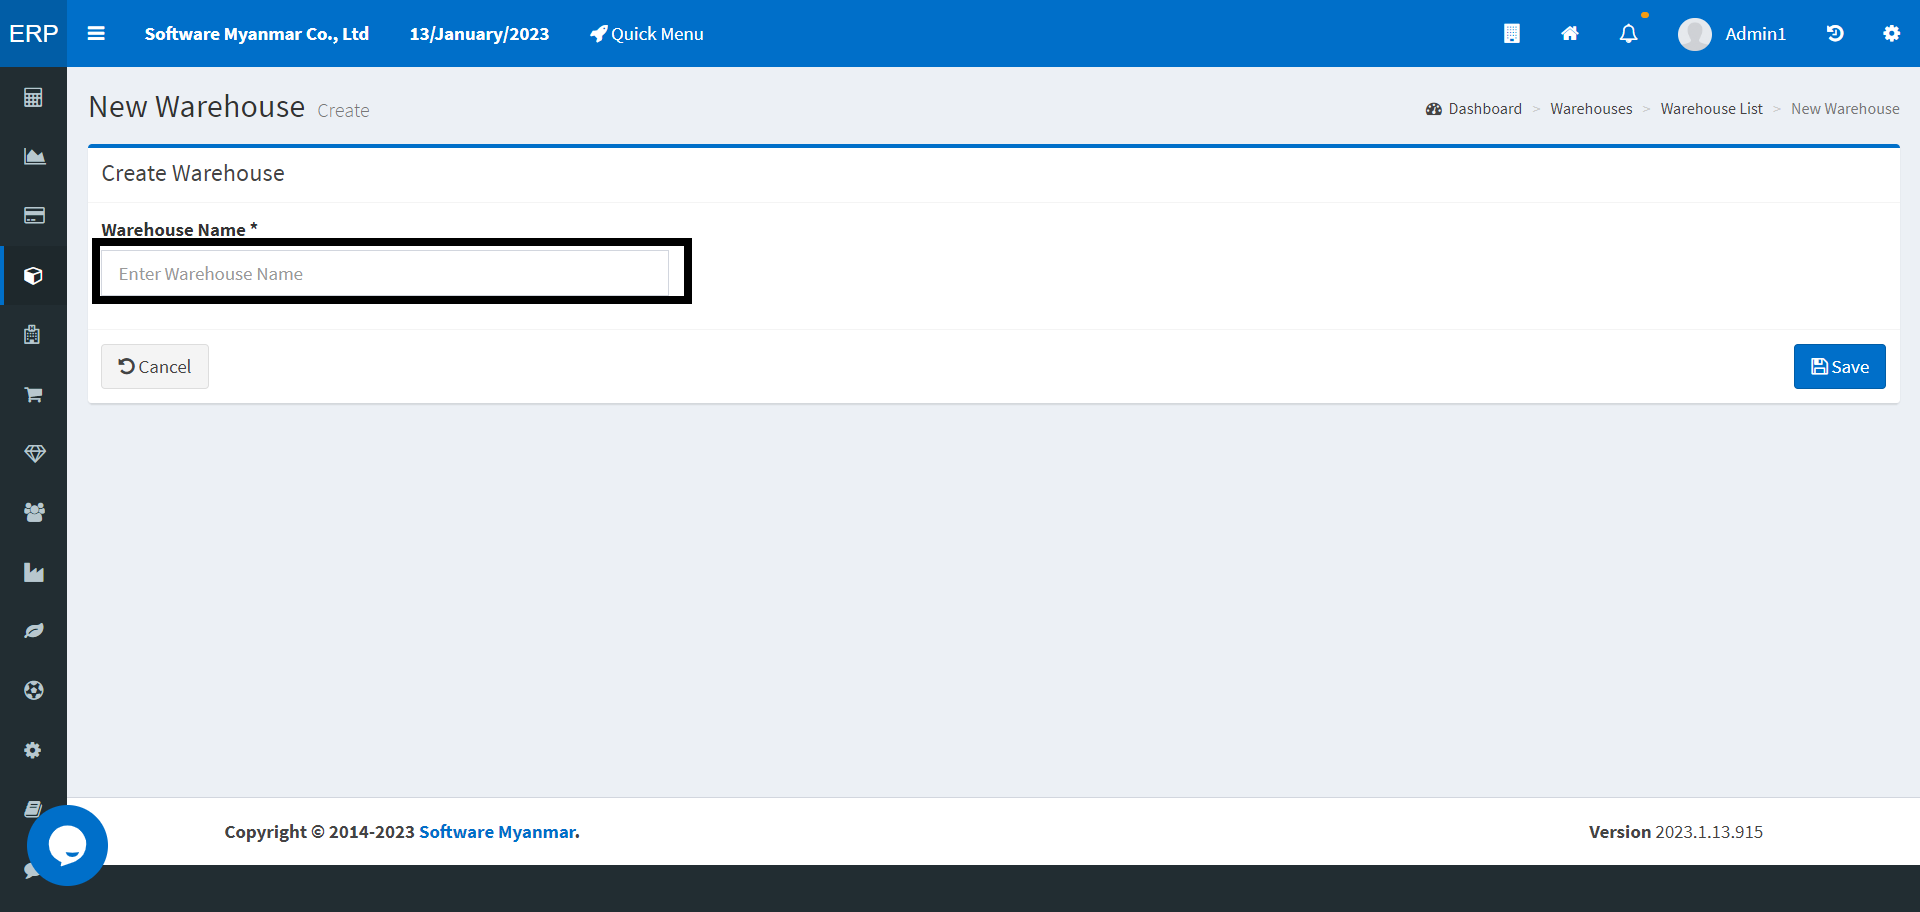Viewport: 1920px width, 912px height.
Task: Click the Software Myanmar Co., Ltd title
Action: [x=257, y=34]
